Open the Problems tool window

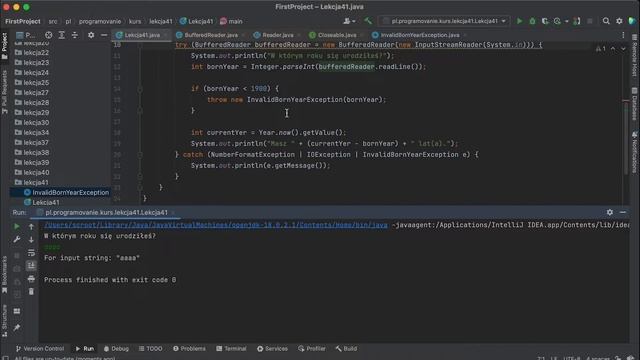point(189,349)
